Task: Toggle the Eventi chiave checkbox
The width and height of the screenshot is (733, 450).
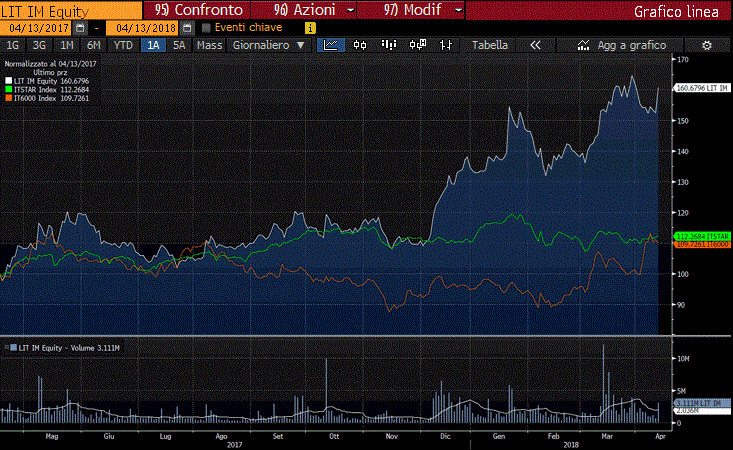Action: click(207, 28)
